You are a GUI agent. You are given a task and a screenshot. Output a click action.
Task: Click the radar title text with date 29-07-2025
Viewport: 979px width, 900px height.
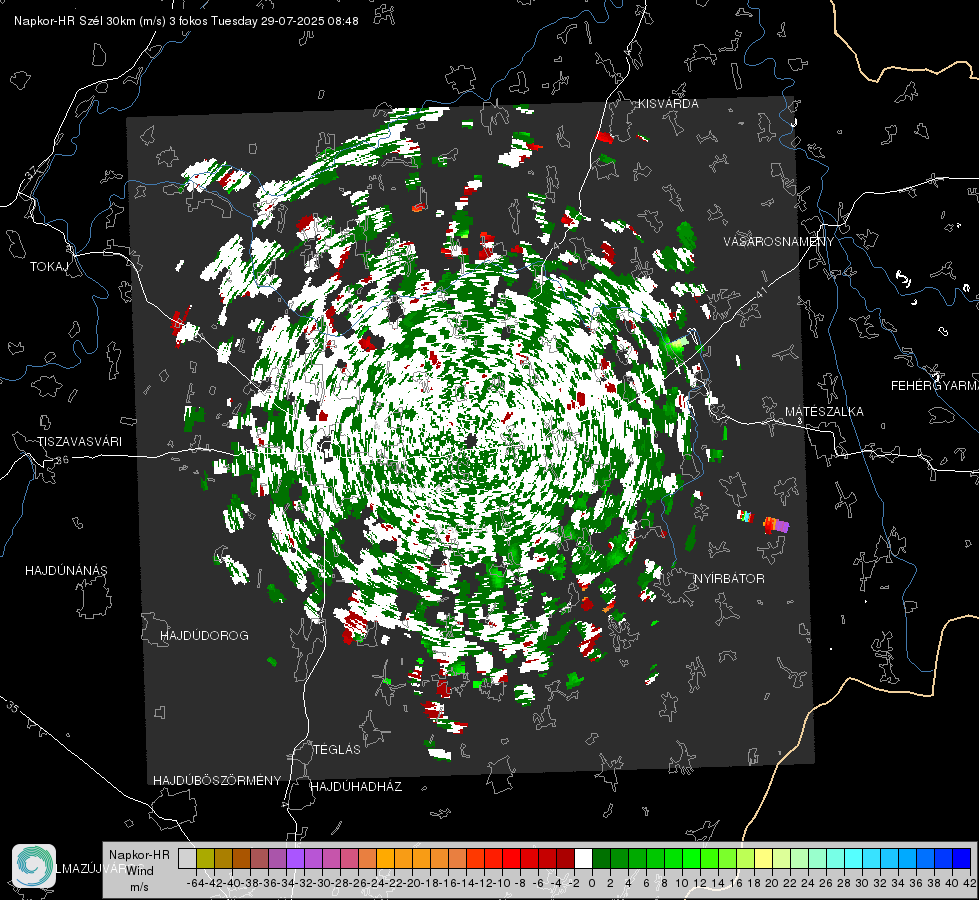pos(186,21)
